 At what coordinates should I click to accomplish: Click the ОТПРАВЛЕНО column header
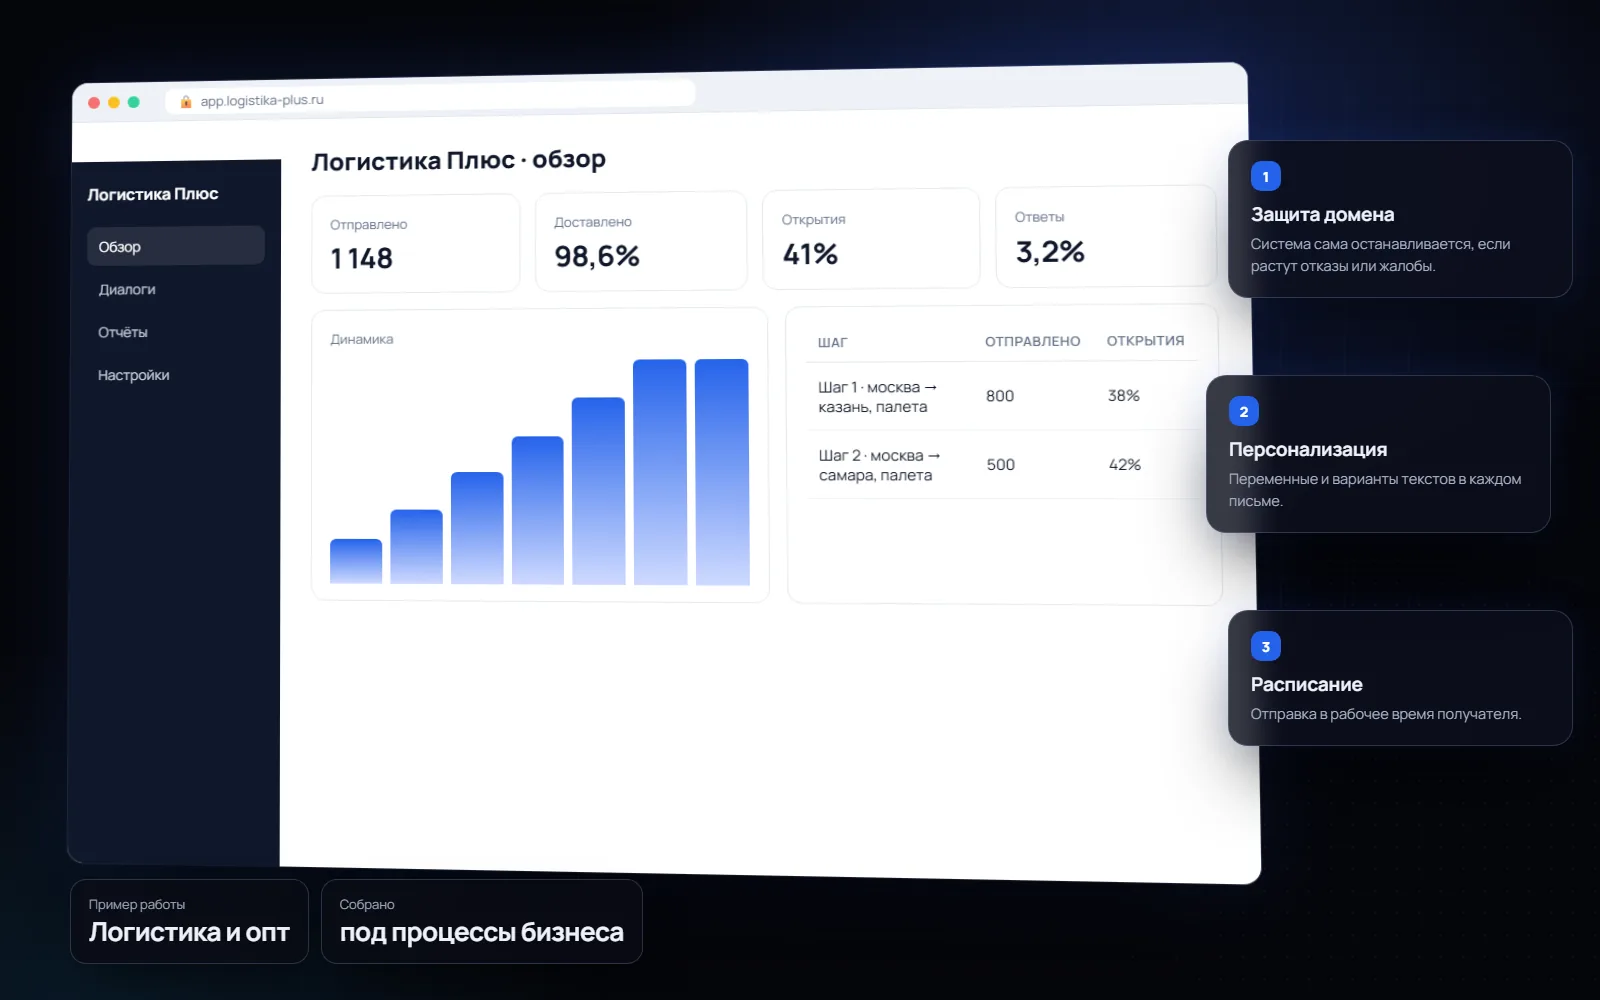[x=1033, y=341]
